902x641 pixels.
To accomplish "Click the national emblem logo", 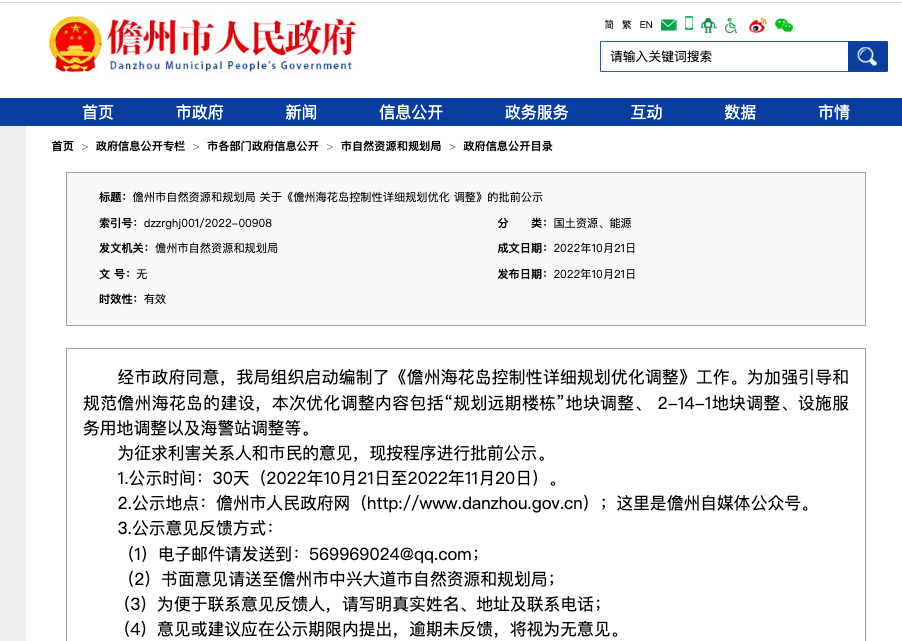I will coord(75,44).
